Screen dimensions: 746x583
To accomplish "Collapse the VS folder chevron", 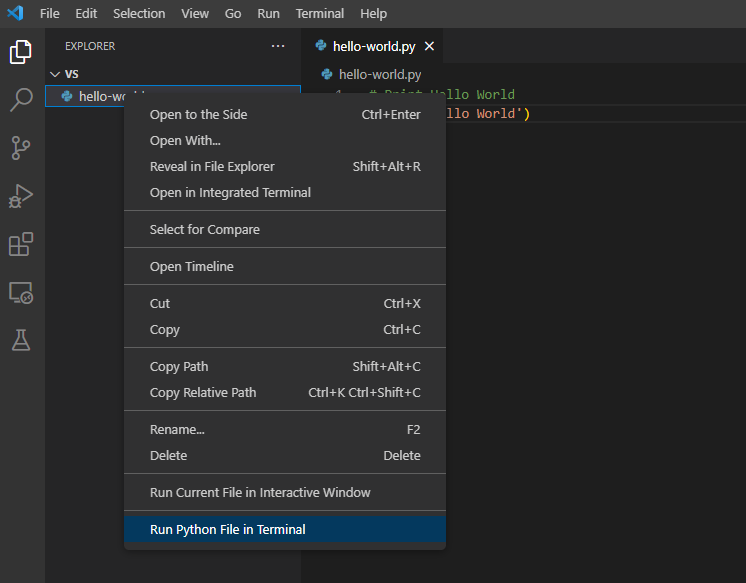I will pos(55,74).
